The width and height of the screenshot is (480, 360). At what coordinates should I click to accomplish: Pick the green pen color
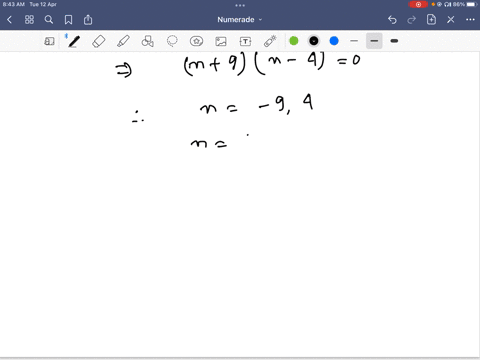294,41
